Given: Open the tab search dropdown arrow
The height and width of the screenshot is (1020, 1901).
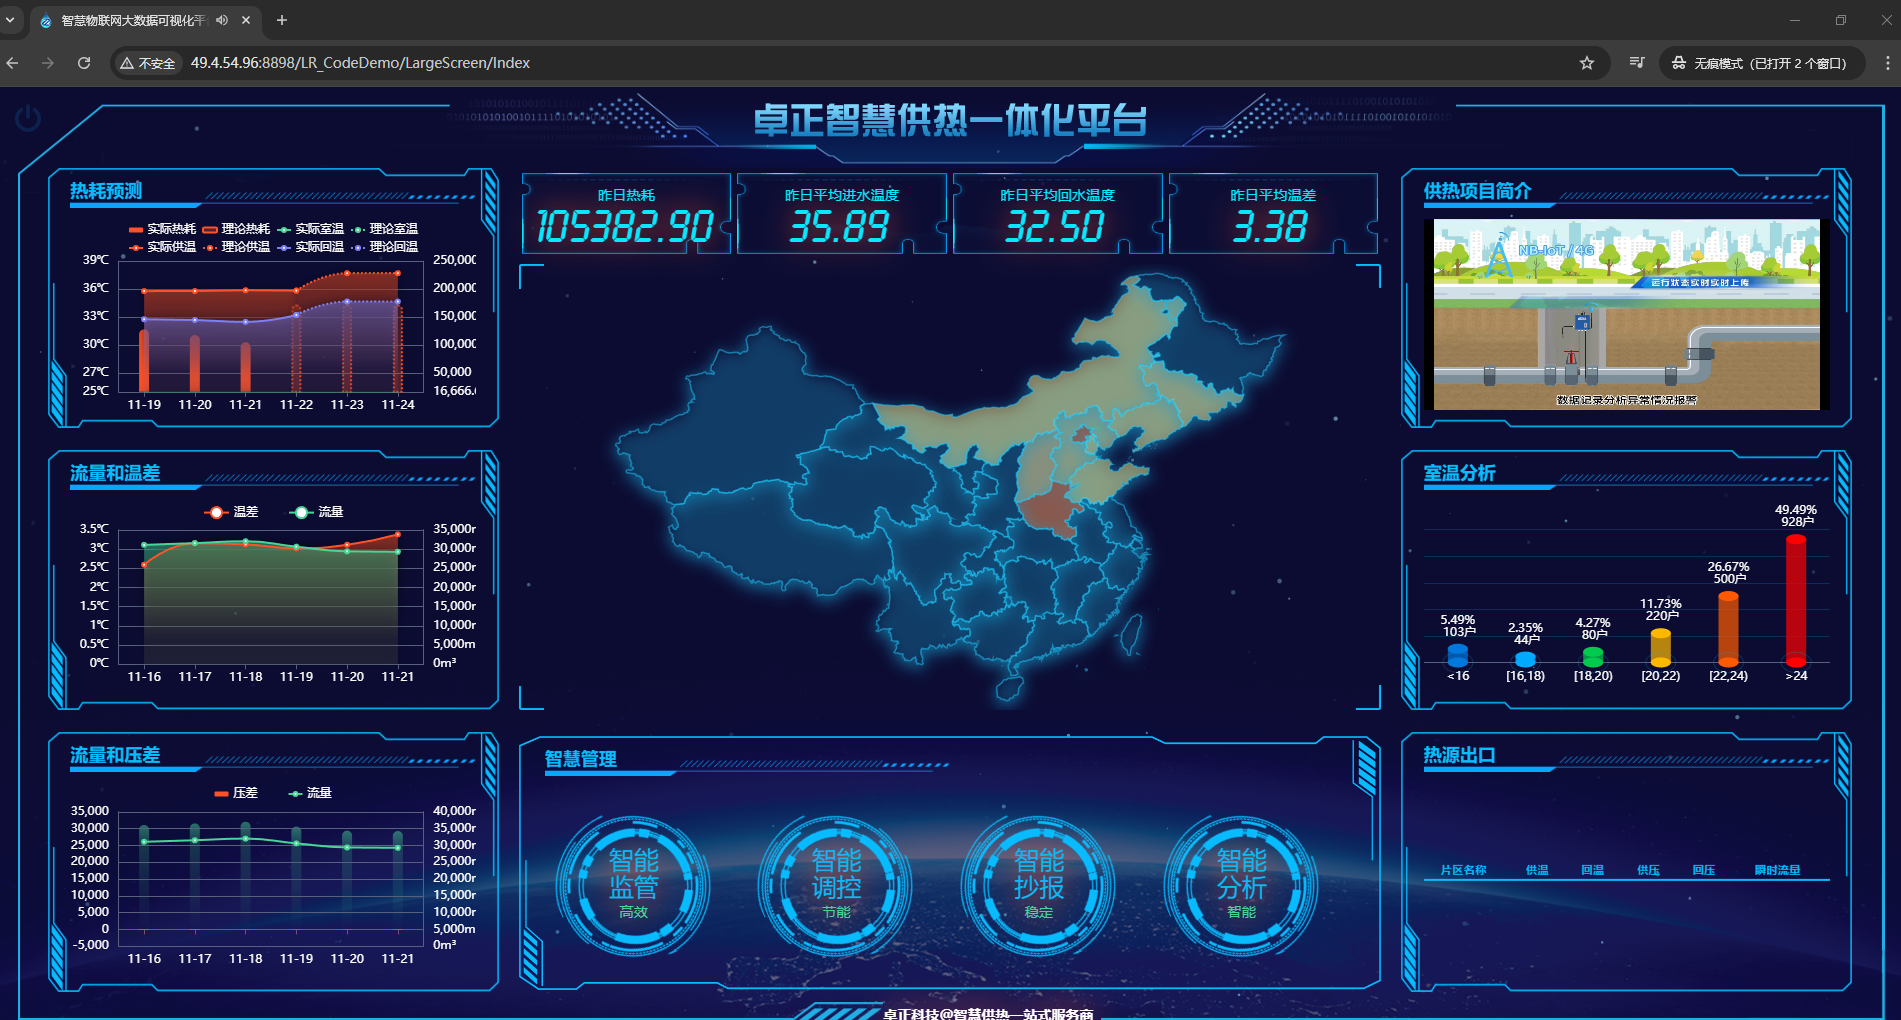Looking at the screenshot, I should coord(10,20).
